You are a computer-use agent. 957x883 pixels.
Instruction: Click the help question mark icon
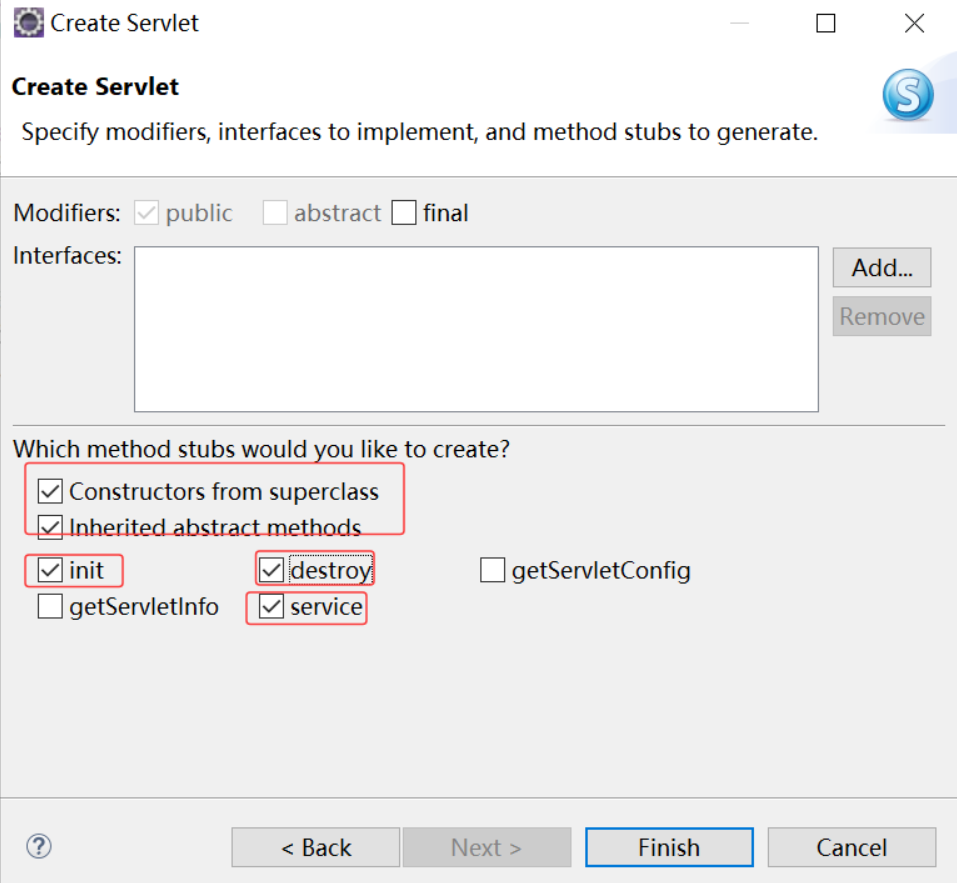39,846
